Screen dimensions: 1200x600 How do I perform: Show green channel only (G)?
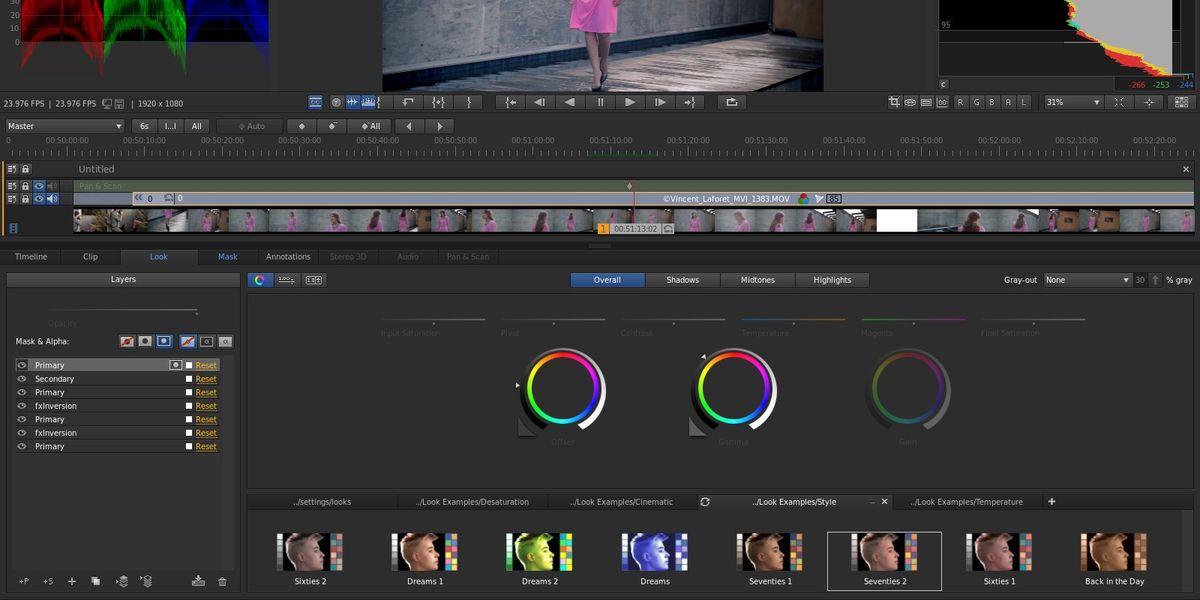[x=977, y=102]
